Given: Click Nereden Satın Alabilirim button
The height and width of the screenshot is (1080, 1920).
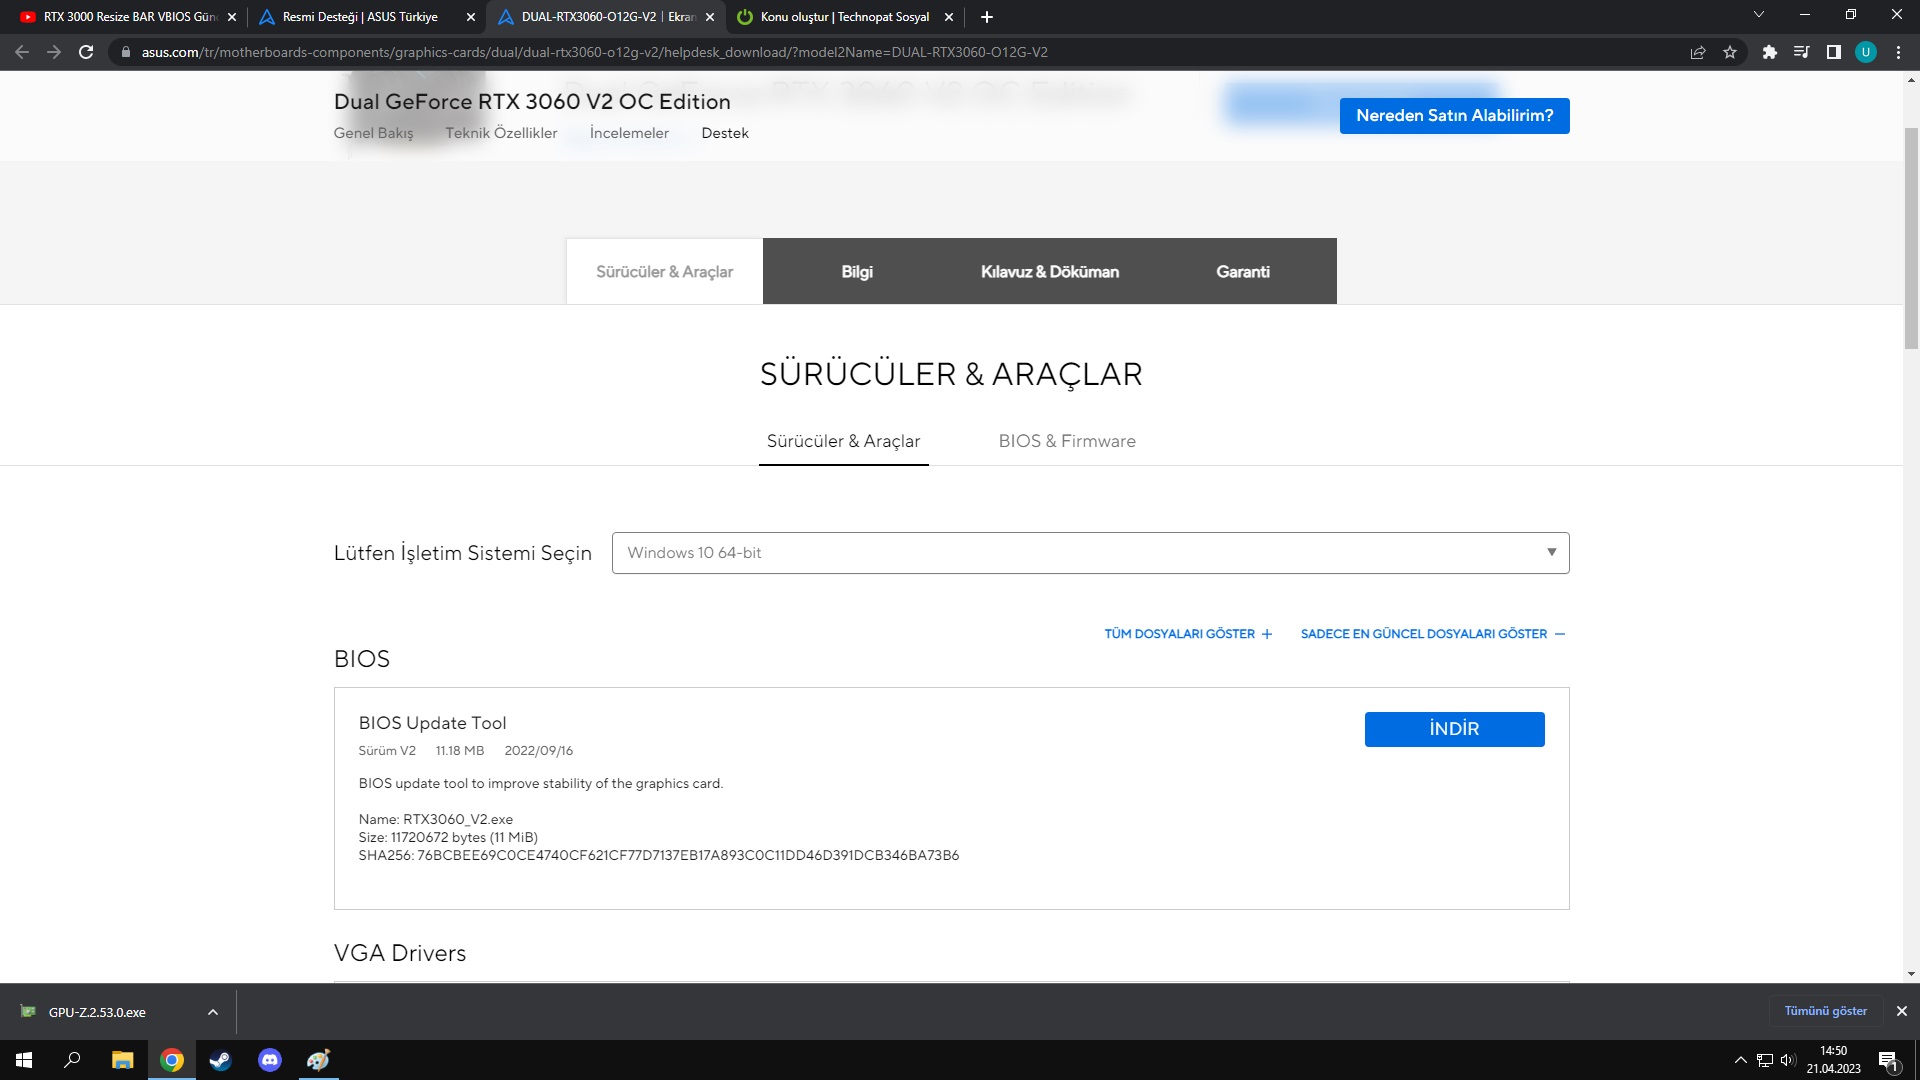Looking at the screenshot, I should tap(1453, 116).
